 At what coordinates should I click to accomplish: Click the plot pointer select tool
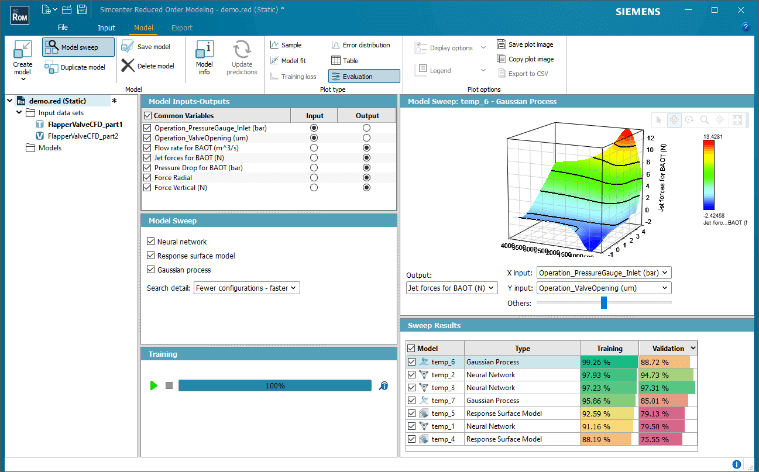(658, 120)
